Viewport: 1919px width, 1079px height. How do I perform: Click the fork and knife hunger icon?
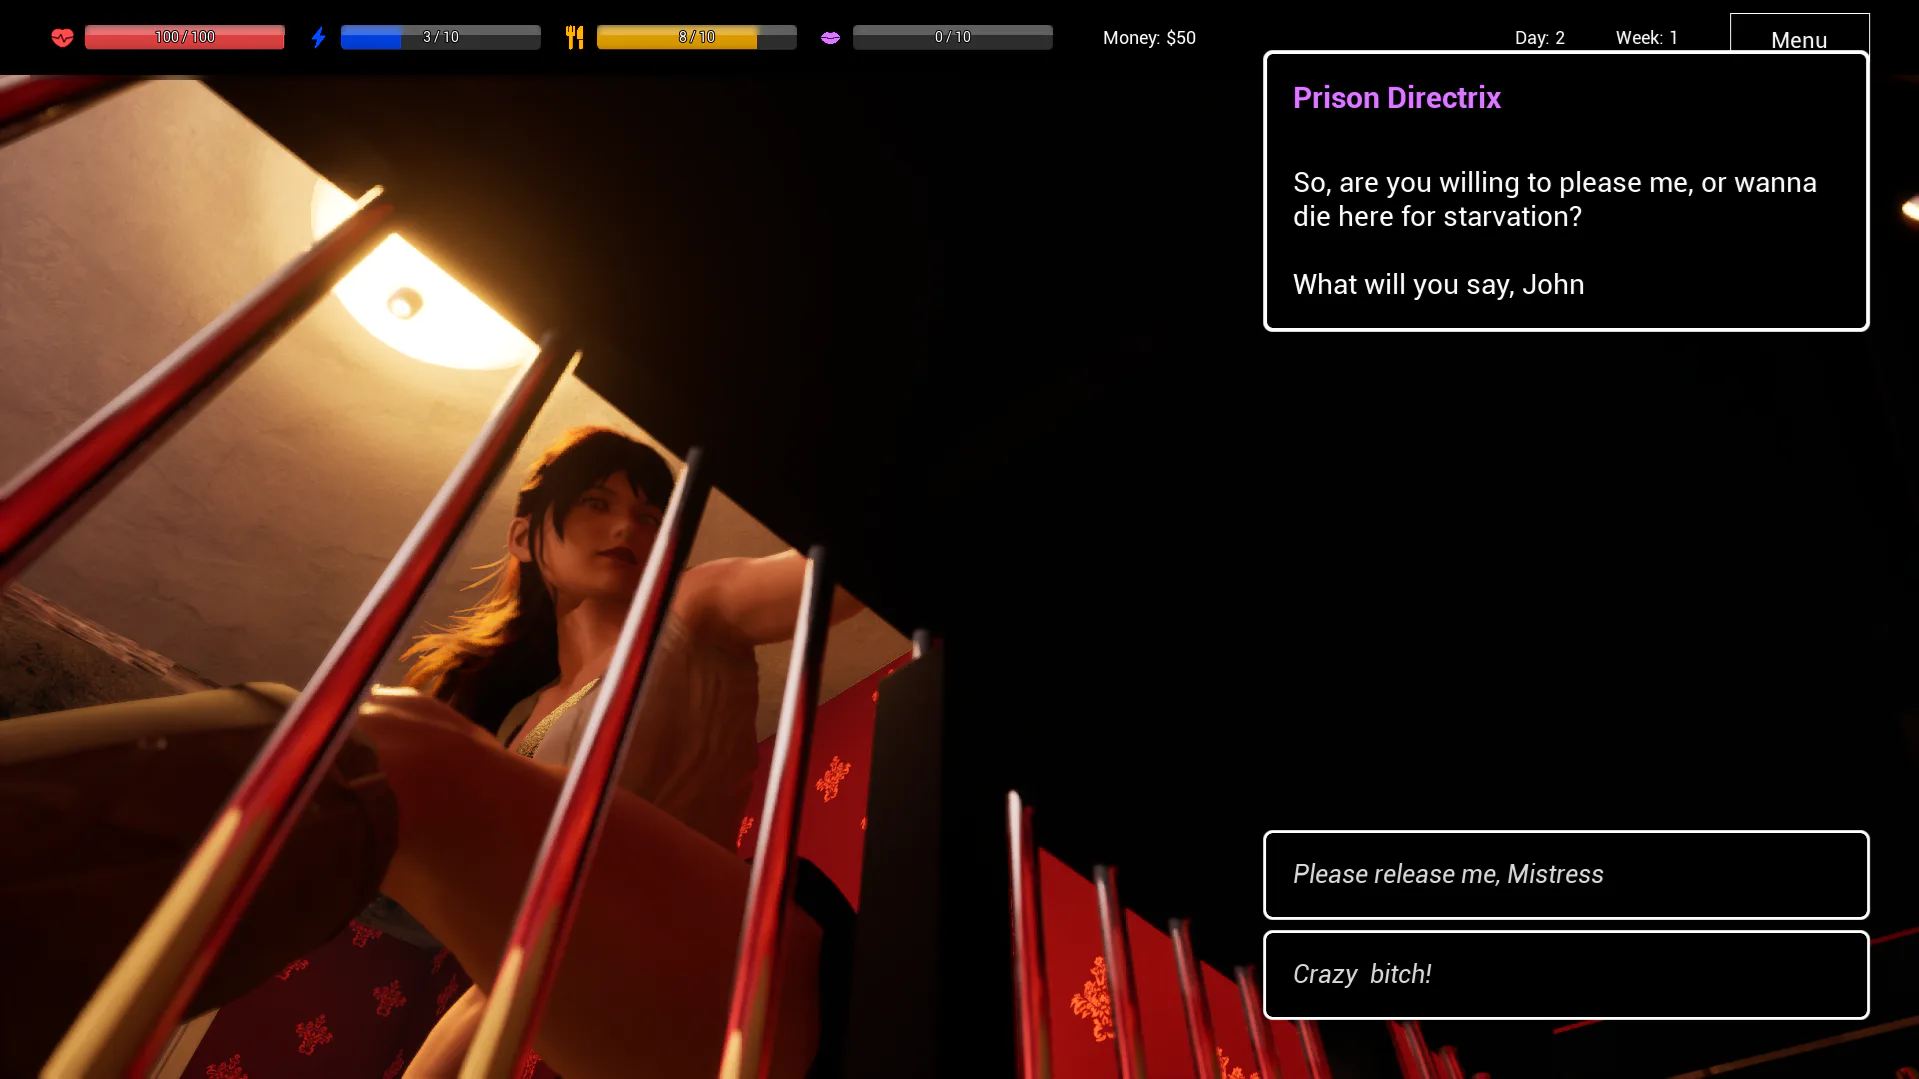pyautogui.click(x=574, y=38)
